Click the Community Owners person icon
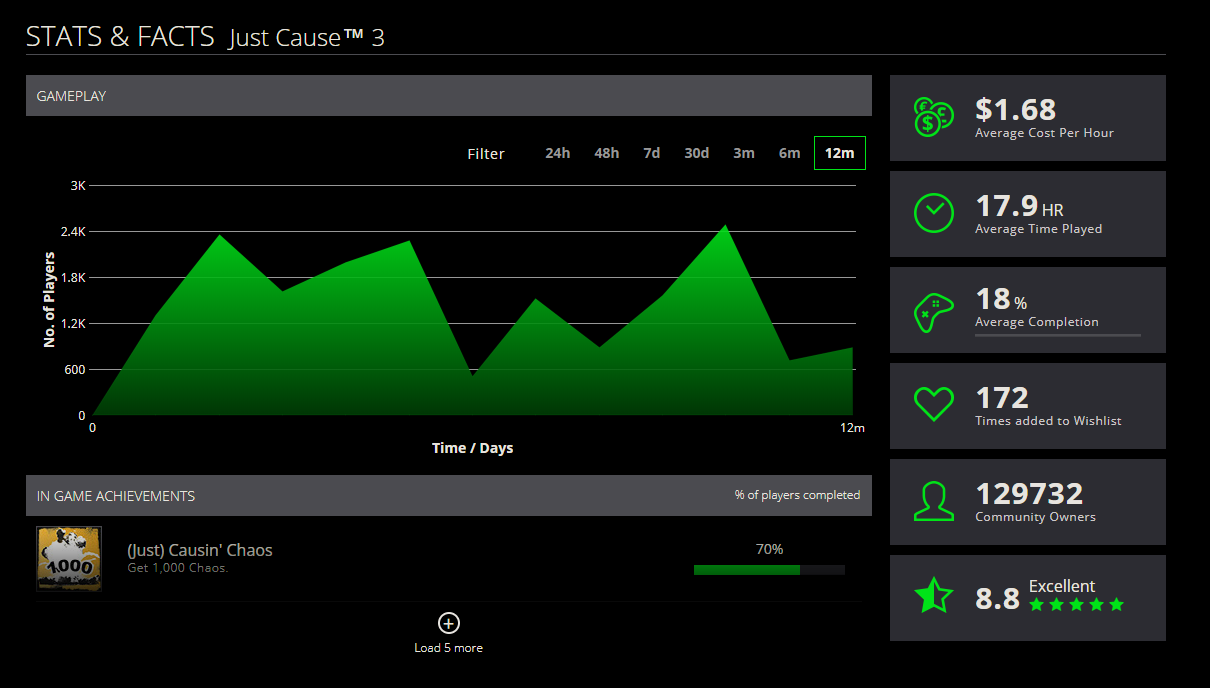 point(933,502)
